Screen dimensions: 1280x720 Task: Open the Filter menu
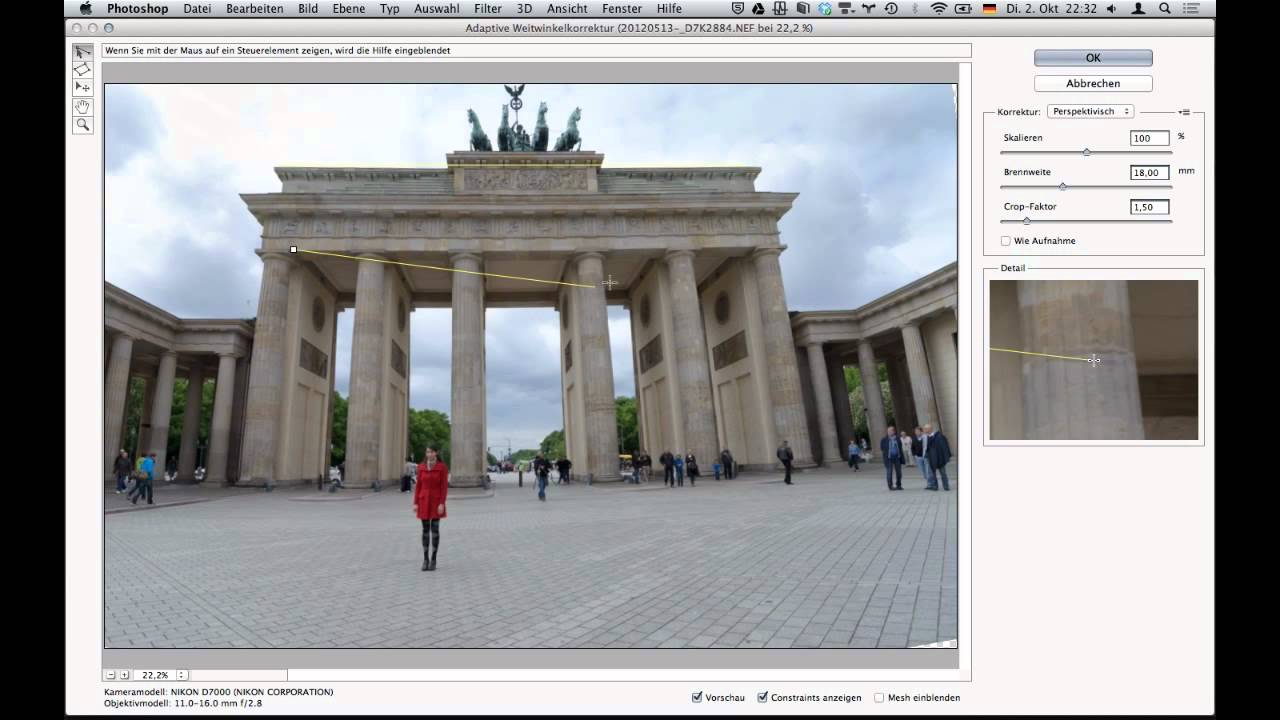(x=488, y=8)
